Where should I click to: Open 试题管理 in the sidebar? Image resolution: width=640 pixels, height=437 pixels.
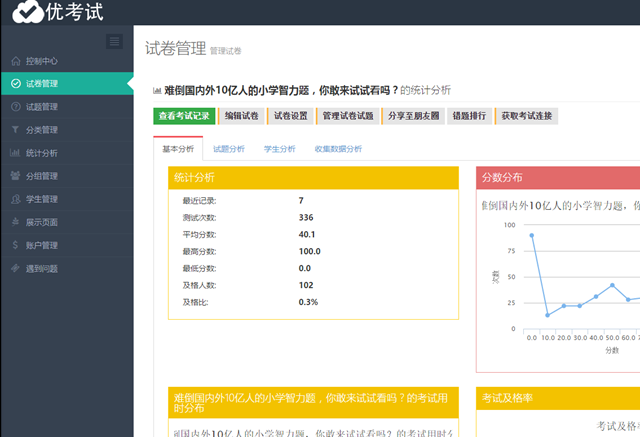(x=67, y=106)
